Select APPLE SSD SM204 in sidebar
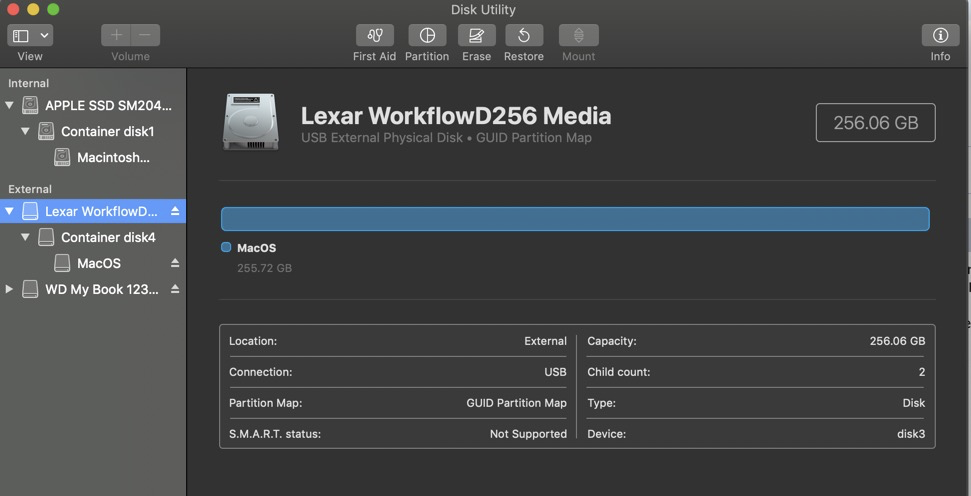This screenshot has width=971, height=496. (93, 105)
